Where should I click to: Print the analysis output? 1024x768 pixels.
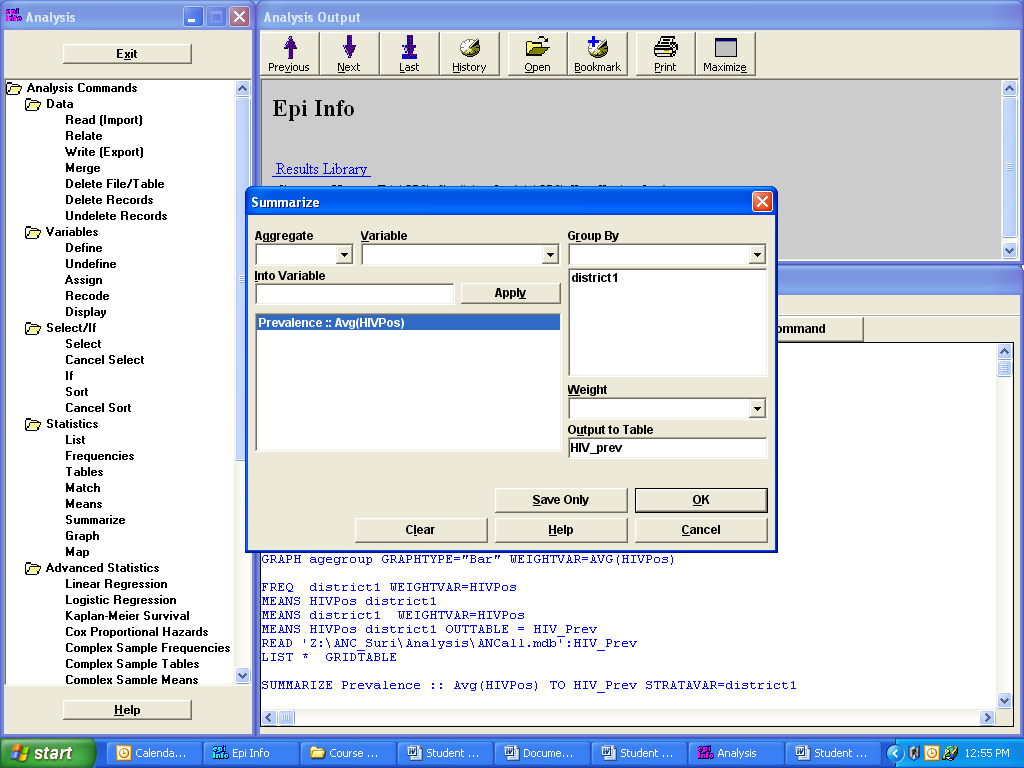point(665,54)
